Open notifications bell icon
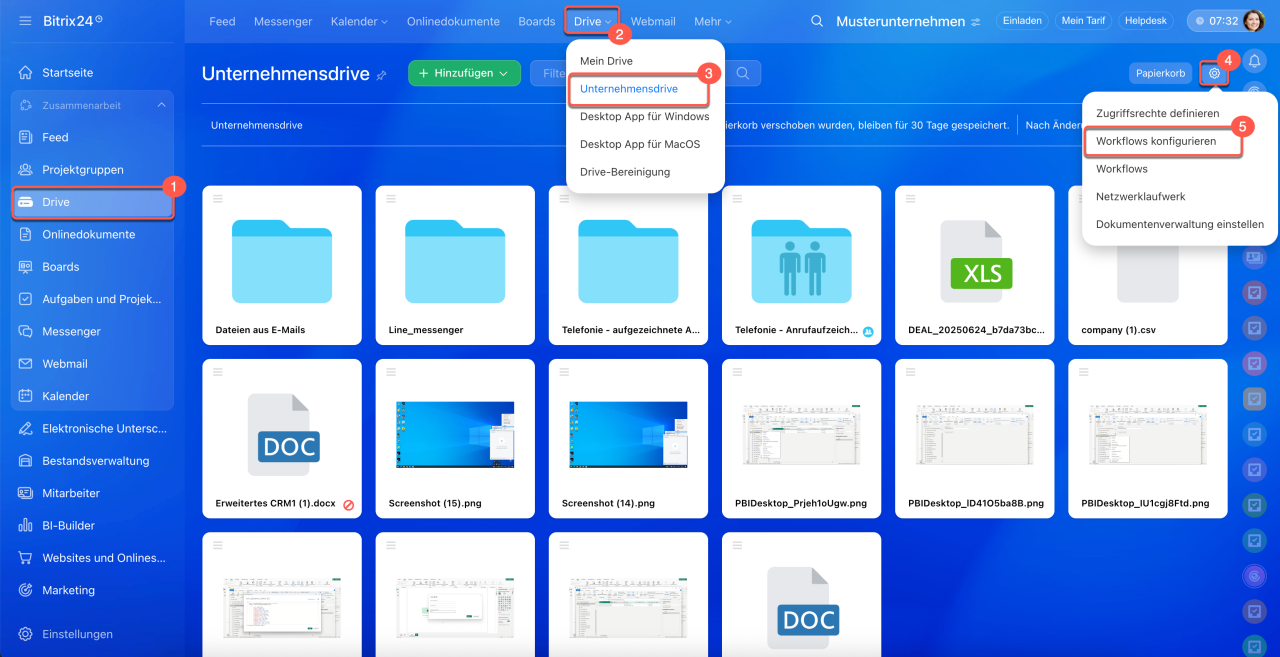Image resolution: width=1280 pixels, height=657 pixels. coord(1254,62)
